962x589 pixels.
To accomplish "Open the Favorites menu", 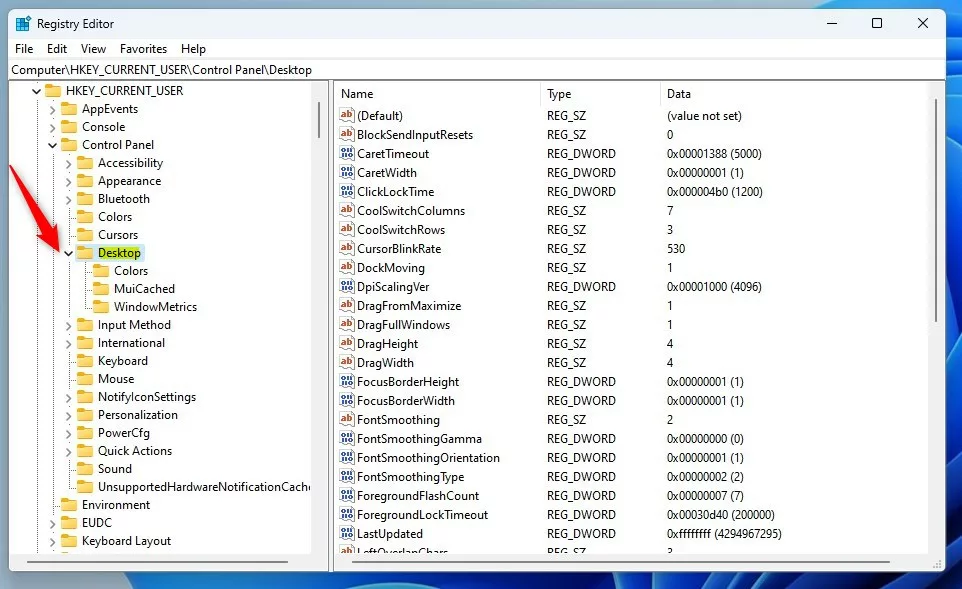I will pyautogui.click(x=144, y=48).
